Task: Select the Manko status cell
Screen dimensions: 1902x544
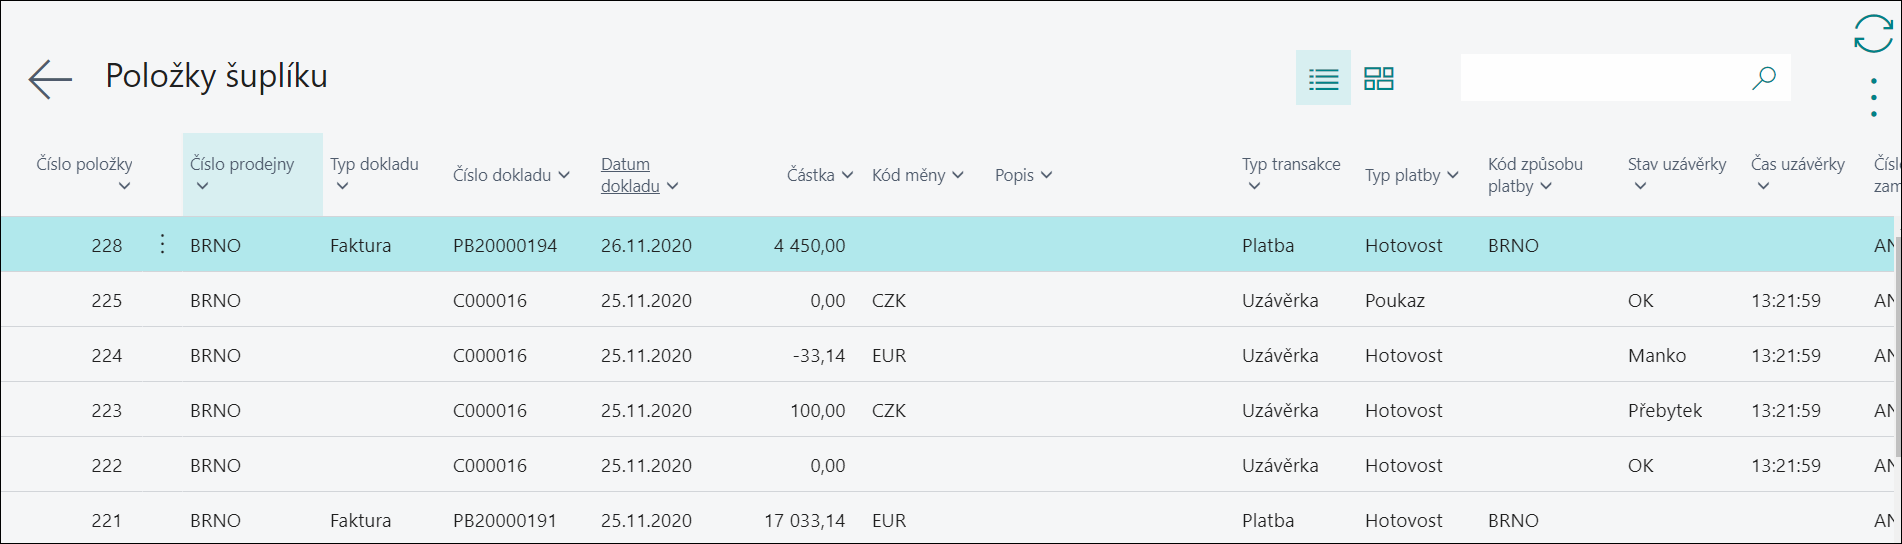Action: tap(1656, 355)
